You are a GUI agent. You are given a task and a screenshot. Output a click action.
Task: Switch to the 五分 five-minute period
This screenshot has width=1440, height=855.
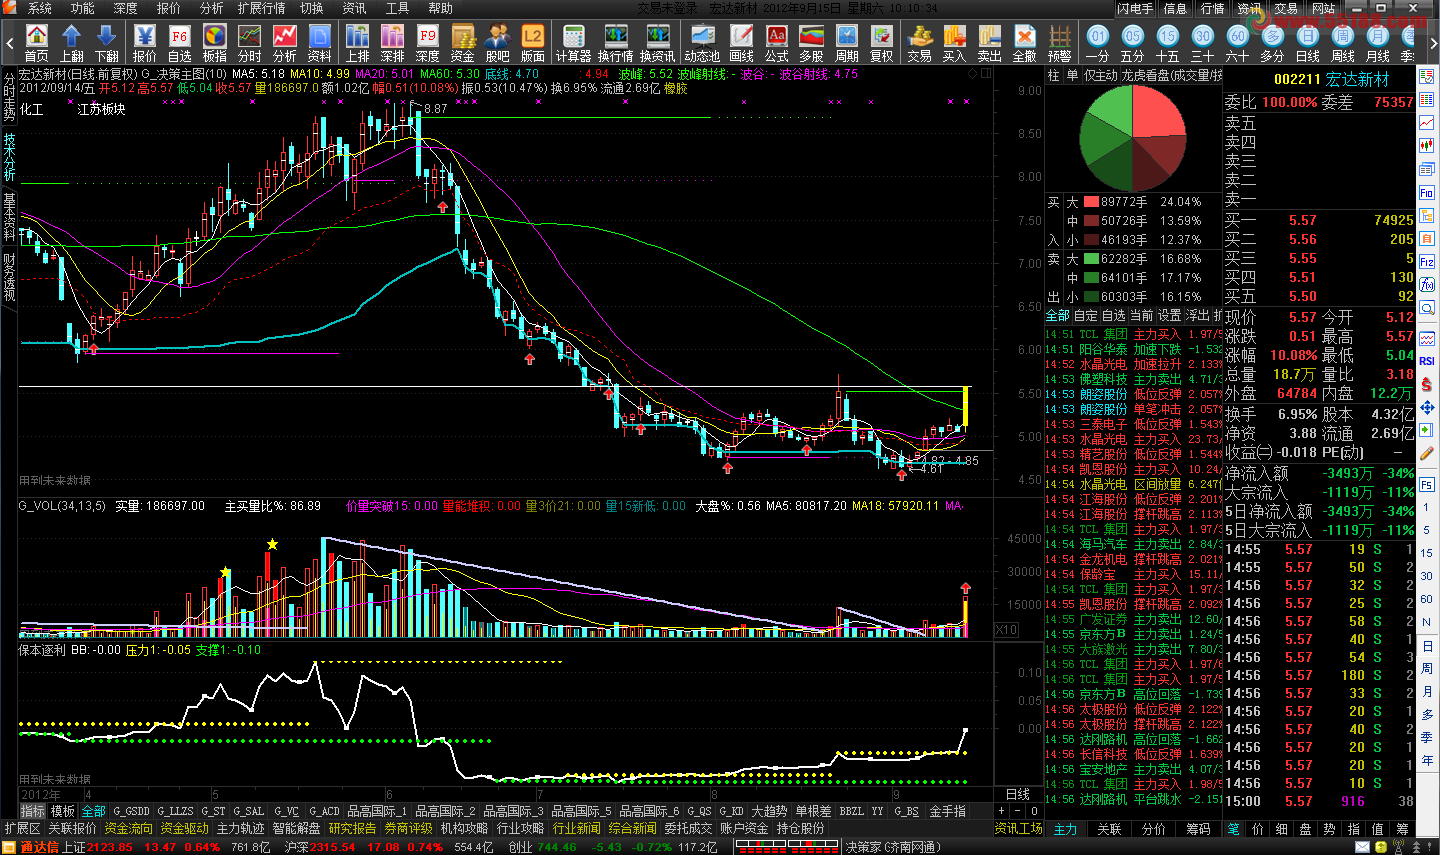click(1133, 44)
